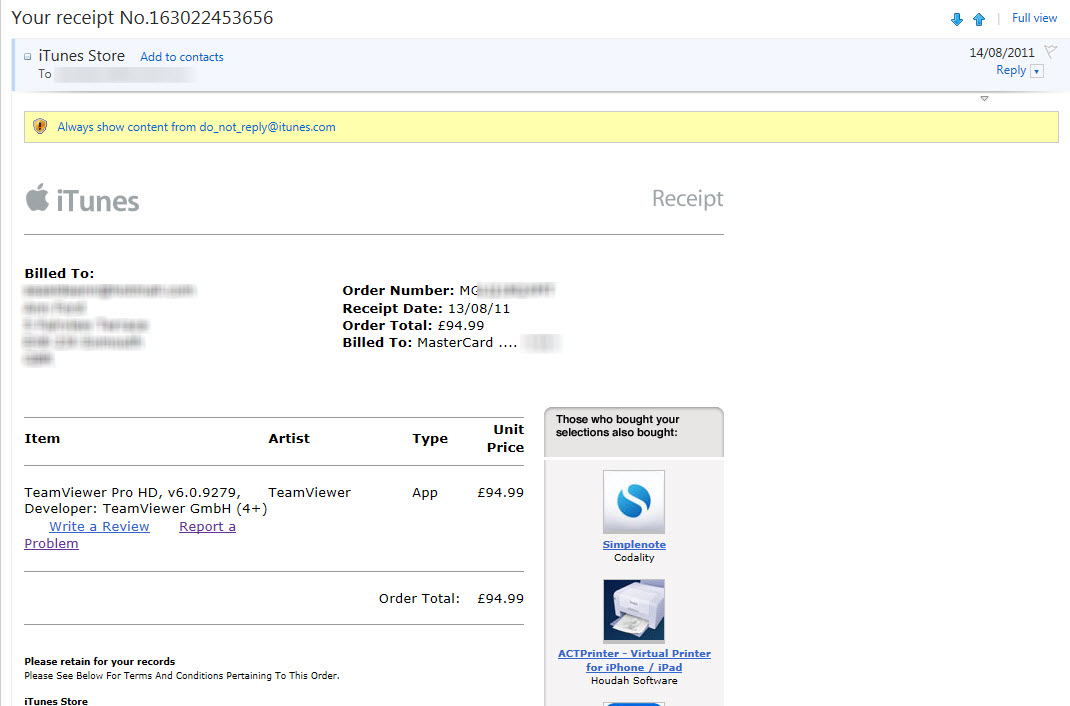Add iTunes Store to contacts
Screen dimensions: 1070x706
(x=182, y=57)
